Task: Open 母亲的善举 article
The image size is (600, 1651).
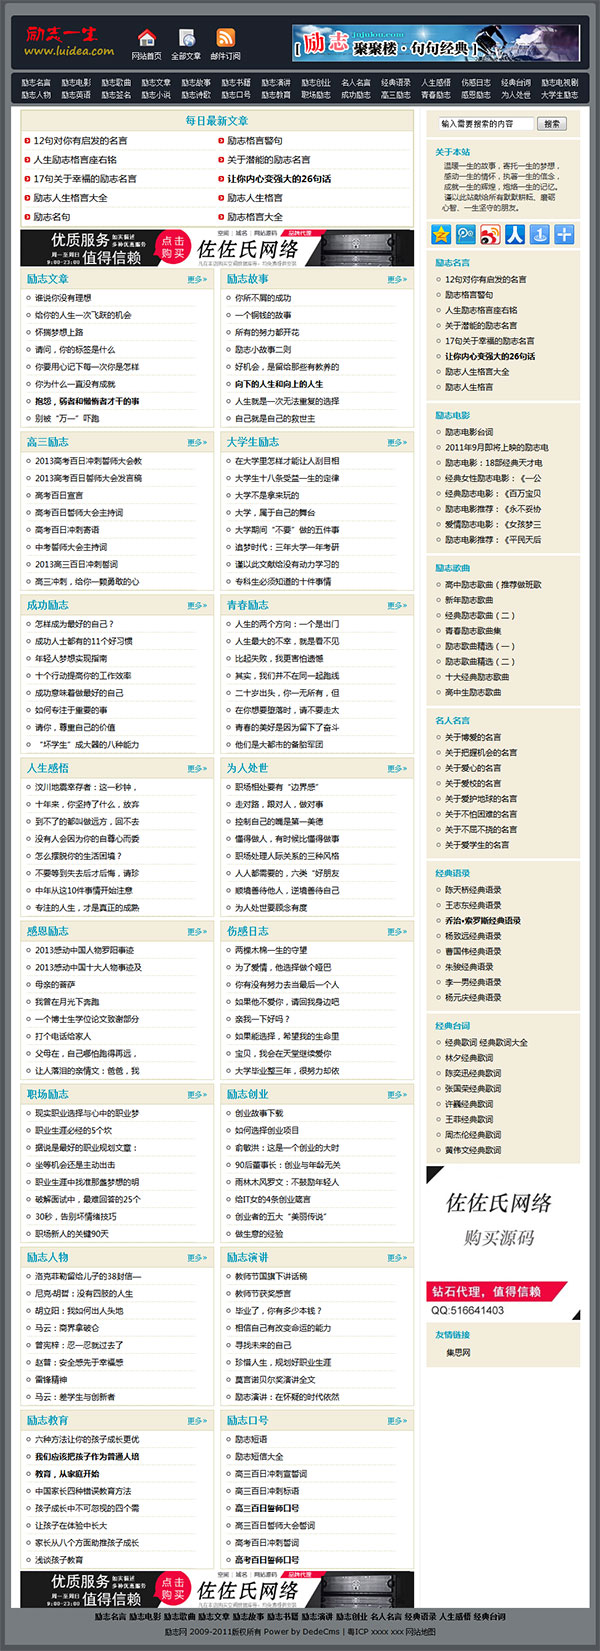Action: [55, 985]
